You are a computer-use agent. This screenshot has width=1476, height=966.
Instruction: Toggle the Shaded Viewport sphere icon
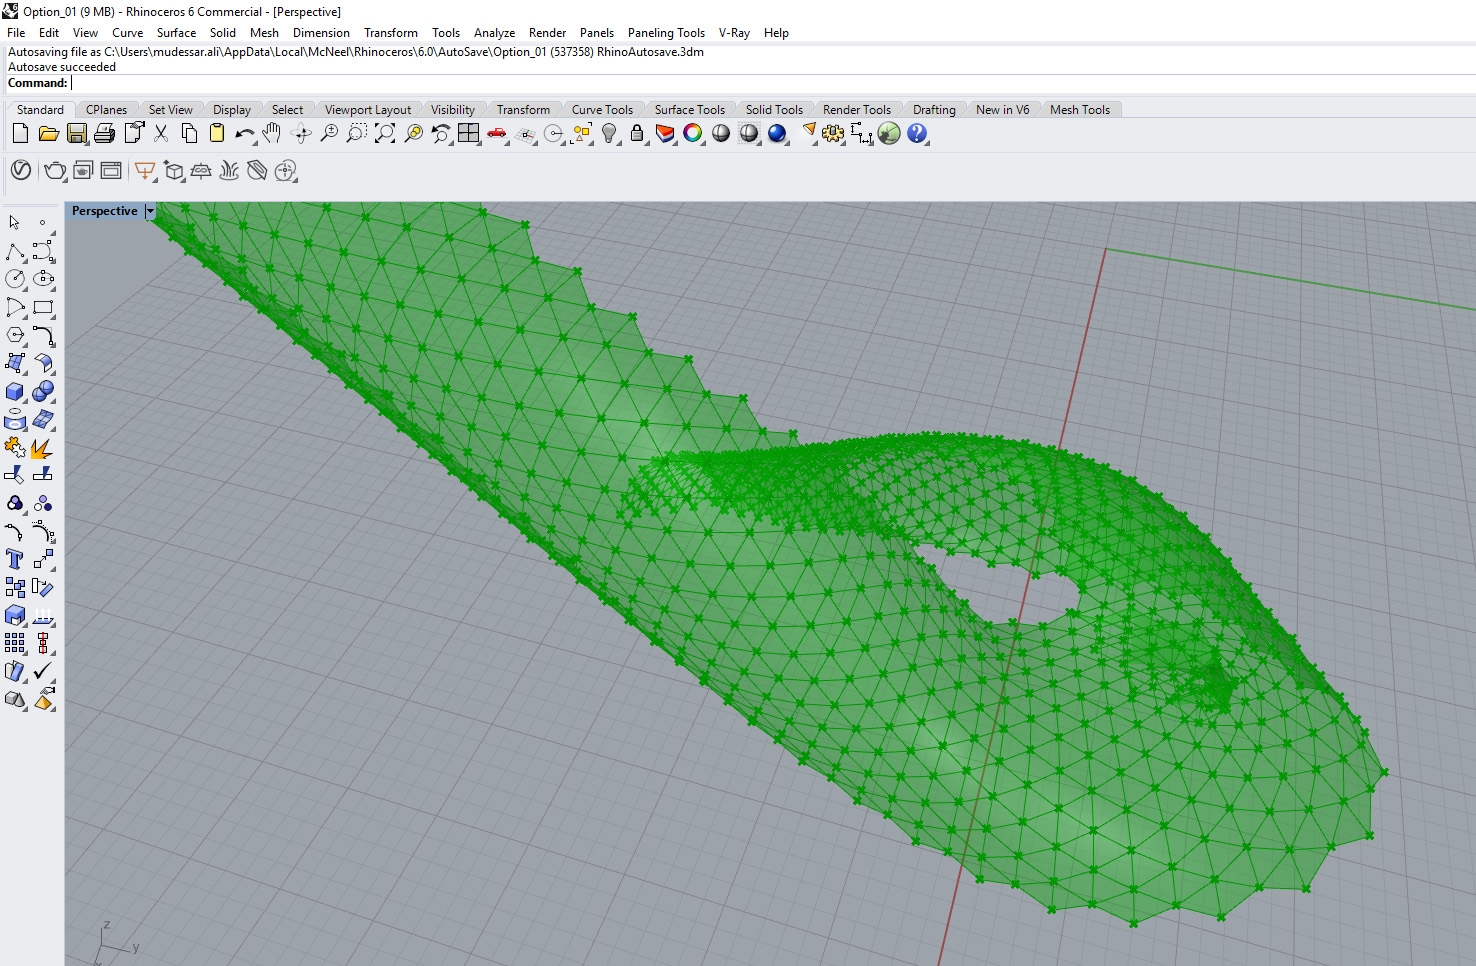coord(721,133)
